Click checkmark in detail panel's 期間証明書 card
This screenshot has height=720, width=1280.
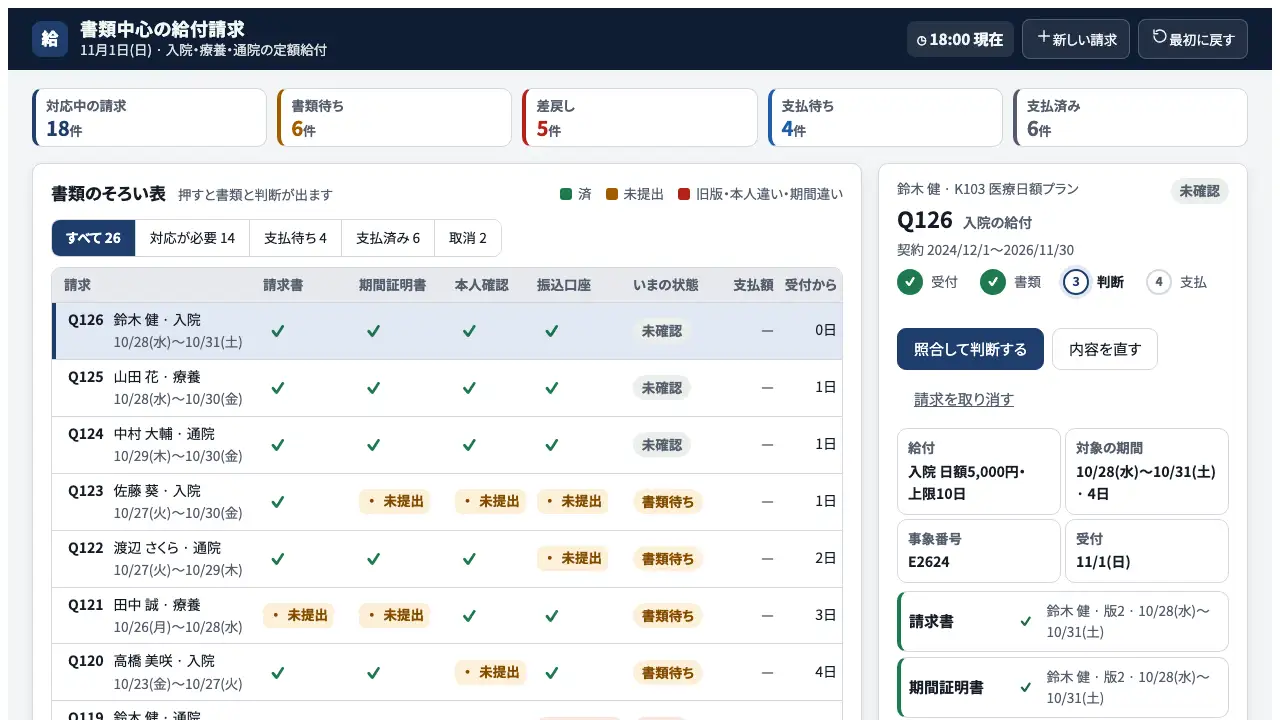[1026, 687]
